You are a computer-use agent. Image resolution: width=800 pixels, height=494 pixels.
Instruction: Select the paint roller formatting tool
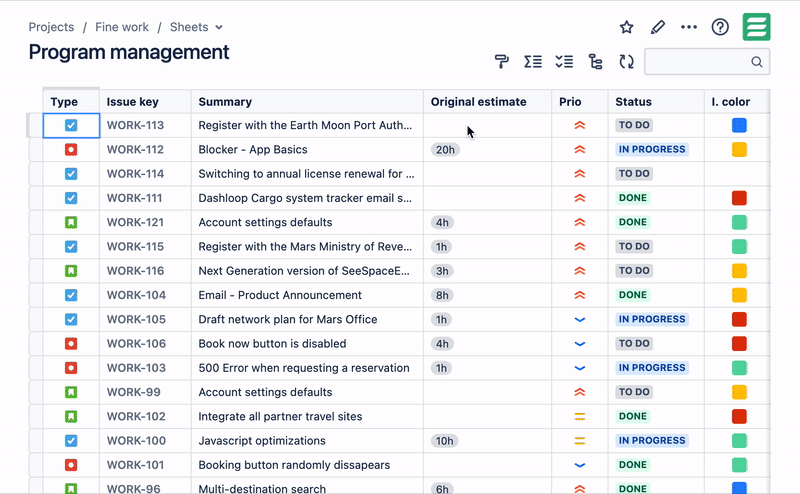tap(502, 62)
